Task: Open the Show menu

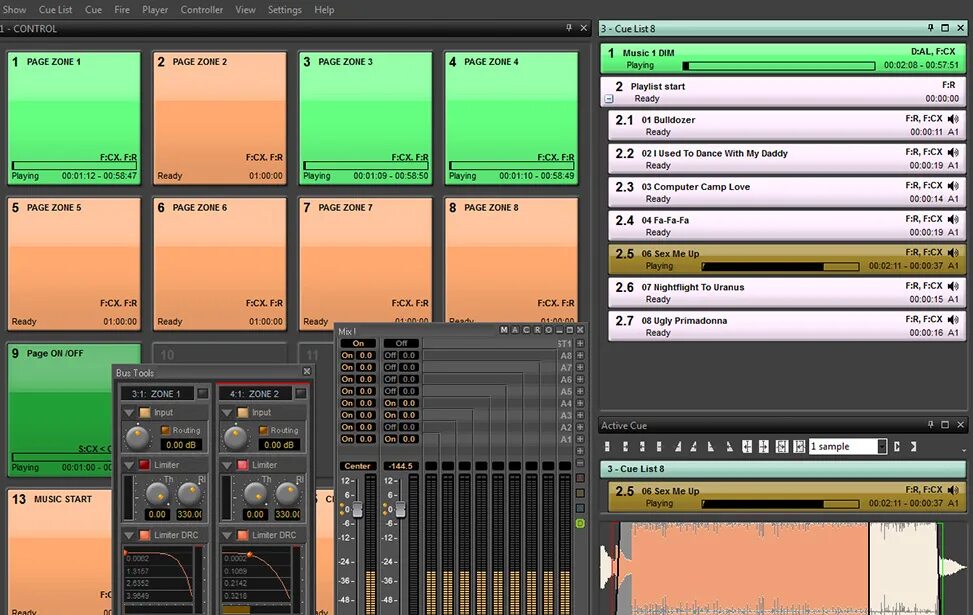Action: pyautogui.click(x=15, y=9)
